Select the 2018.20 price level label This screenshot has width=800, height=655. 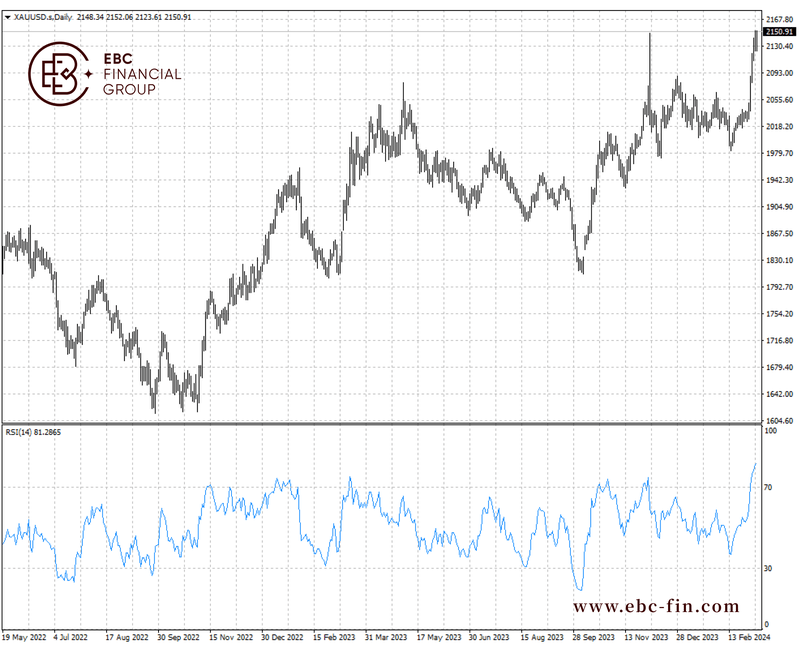coord(780,127)
